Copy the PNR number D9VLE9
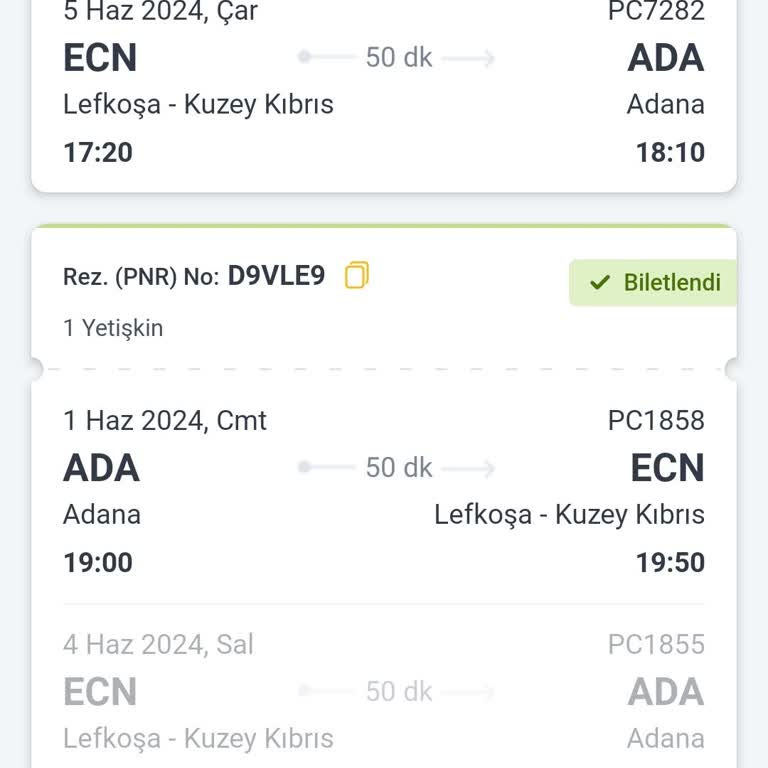 (357, 275)
